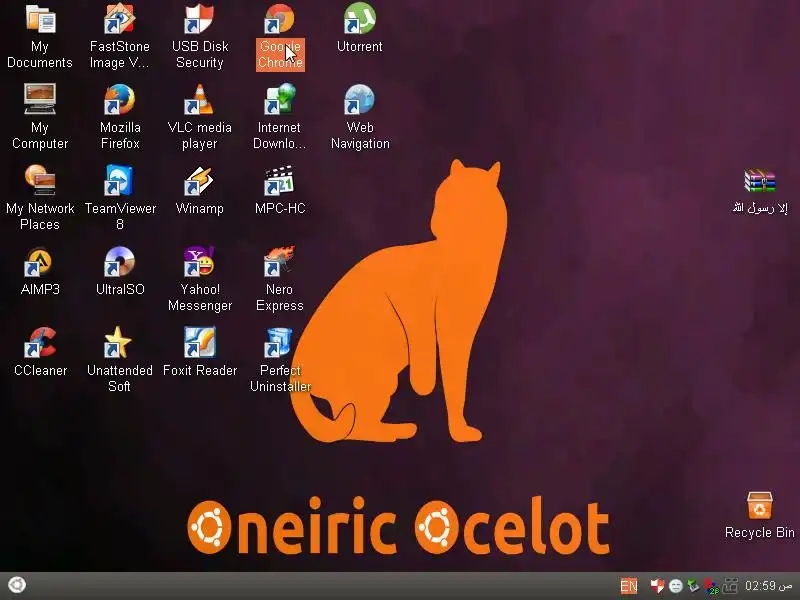Open USB Disk Security shield tray icon
The image size is (800, 600).
(657, 586)
